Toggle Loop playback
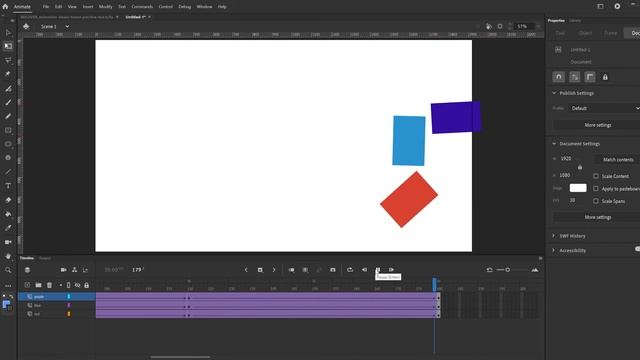The image size is (640, 360). (350, 270)
